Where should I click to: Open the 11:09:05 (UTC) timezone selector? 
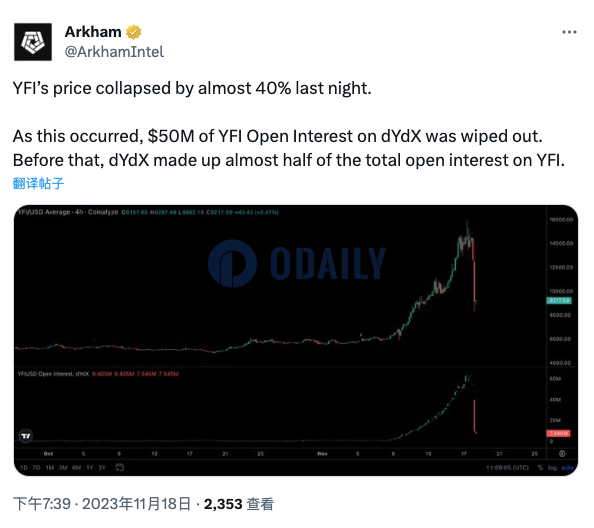pos(507,468)
